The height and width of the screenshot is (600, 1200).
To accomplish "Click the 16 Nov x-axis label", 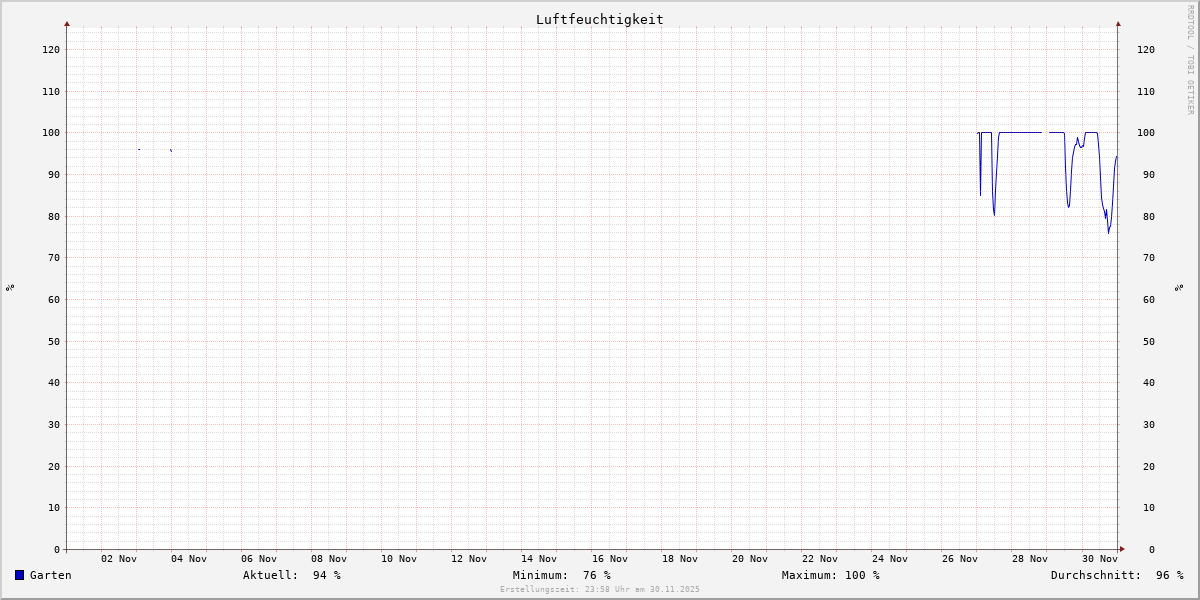I will point(610,558).
